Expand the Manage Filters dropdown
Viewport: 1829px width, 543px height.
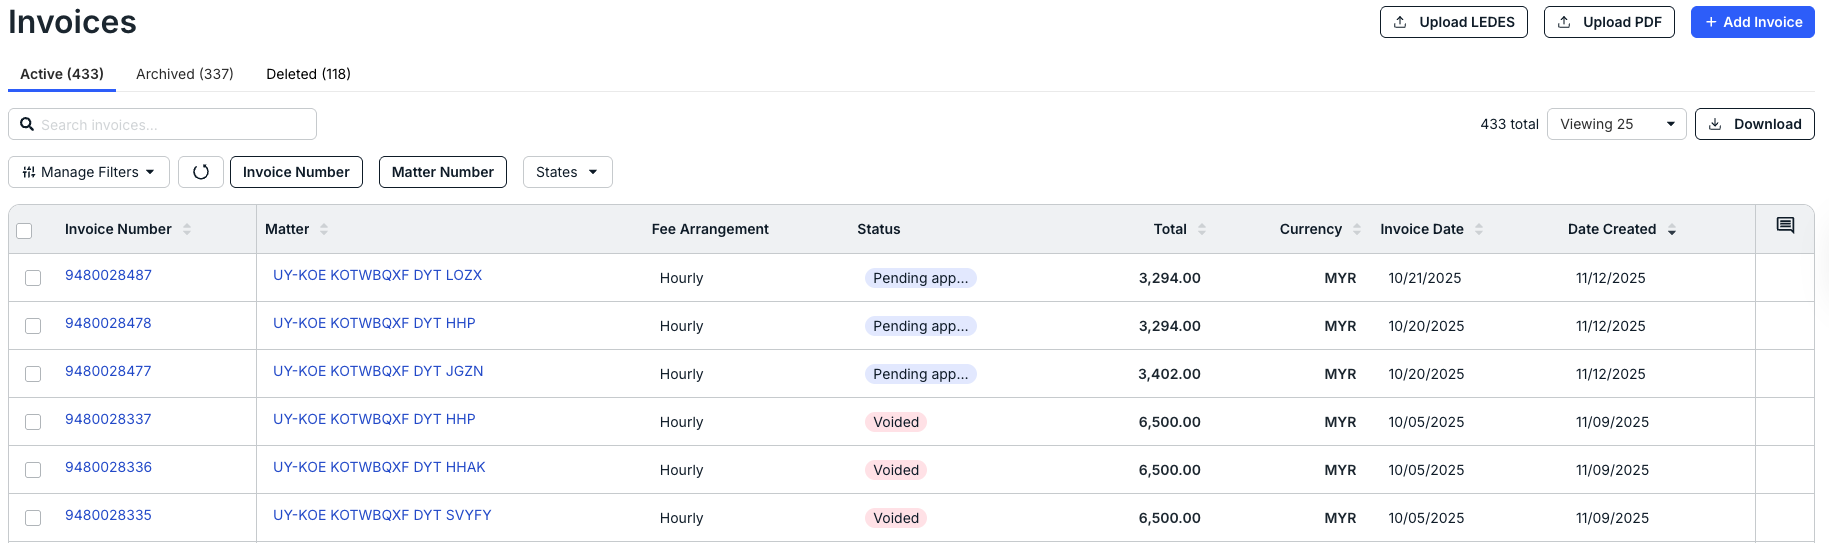coord(89,172)
